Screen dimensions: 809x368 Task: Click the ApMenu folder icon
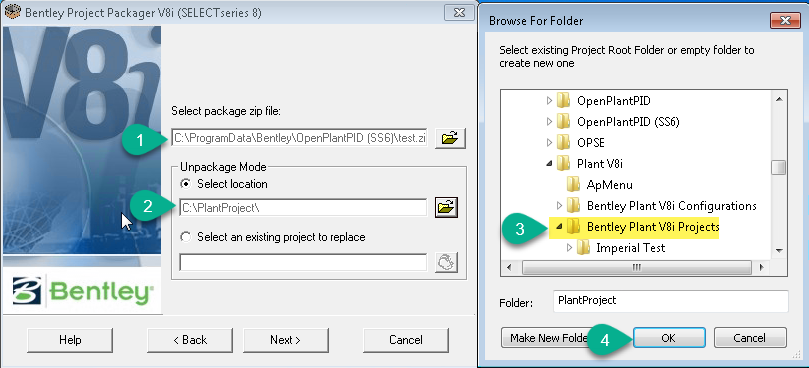coord(573,184)
